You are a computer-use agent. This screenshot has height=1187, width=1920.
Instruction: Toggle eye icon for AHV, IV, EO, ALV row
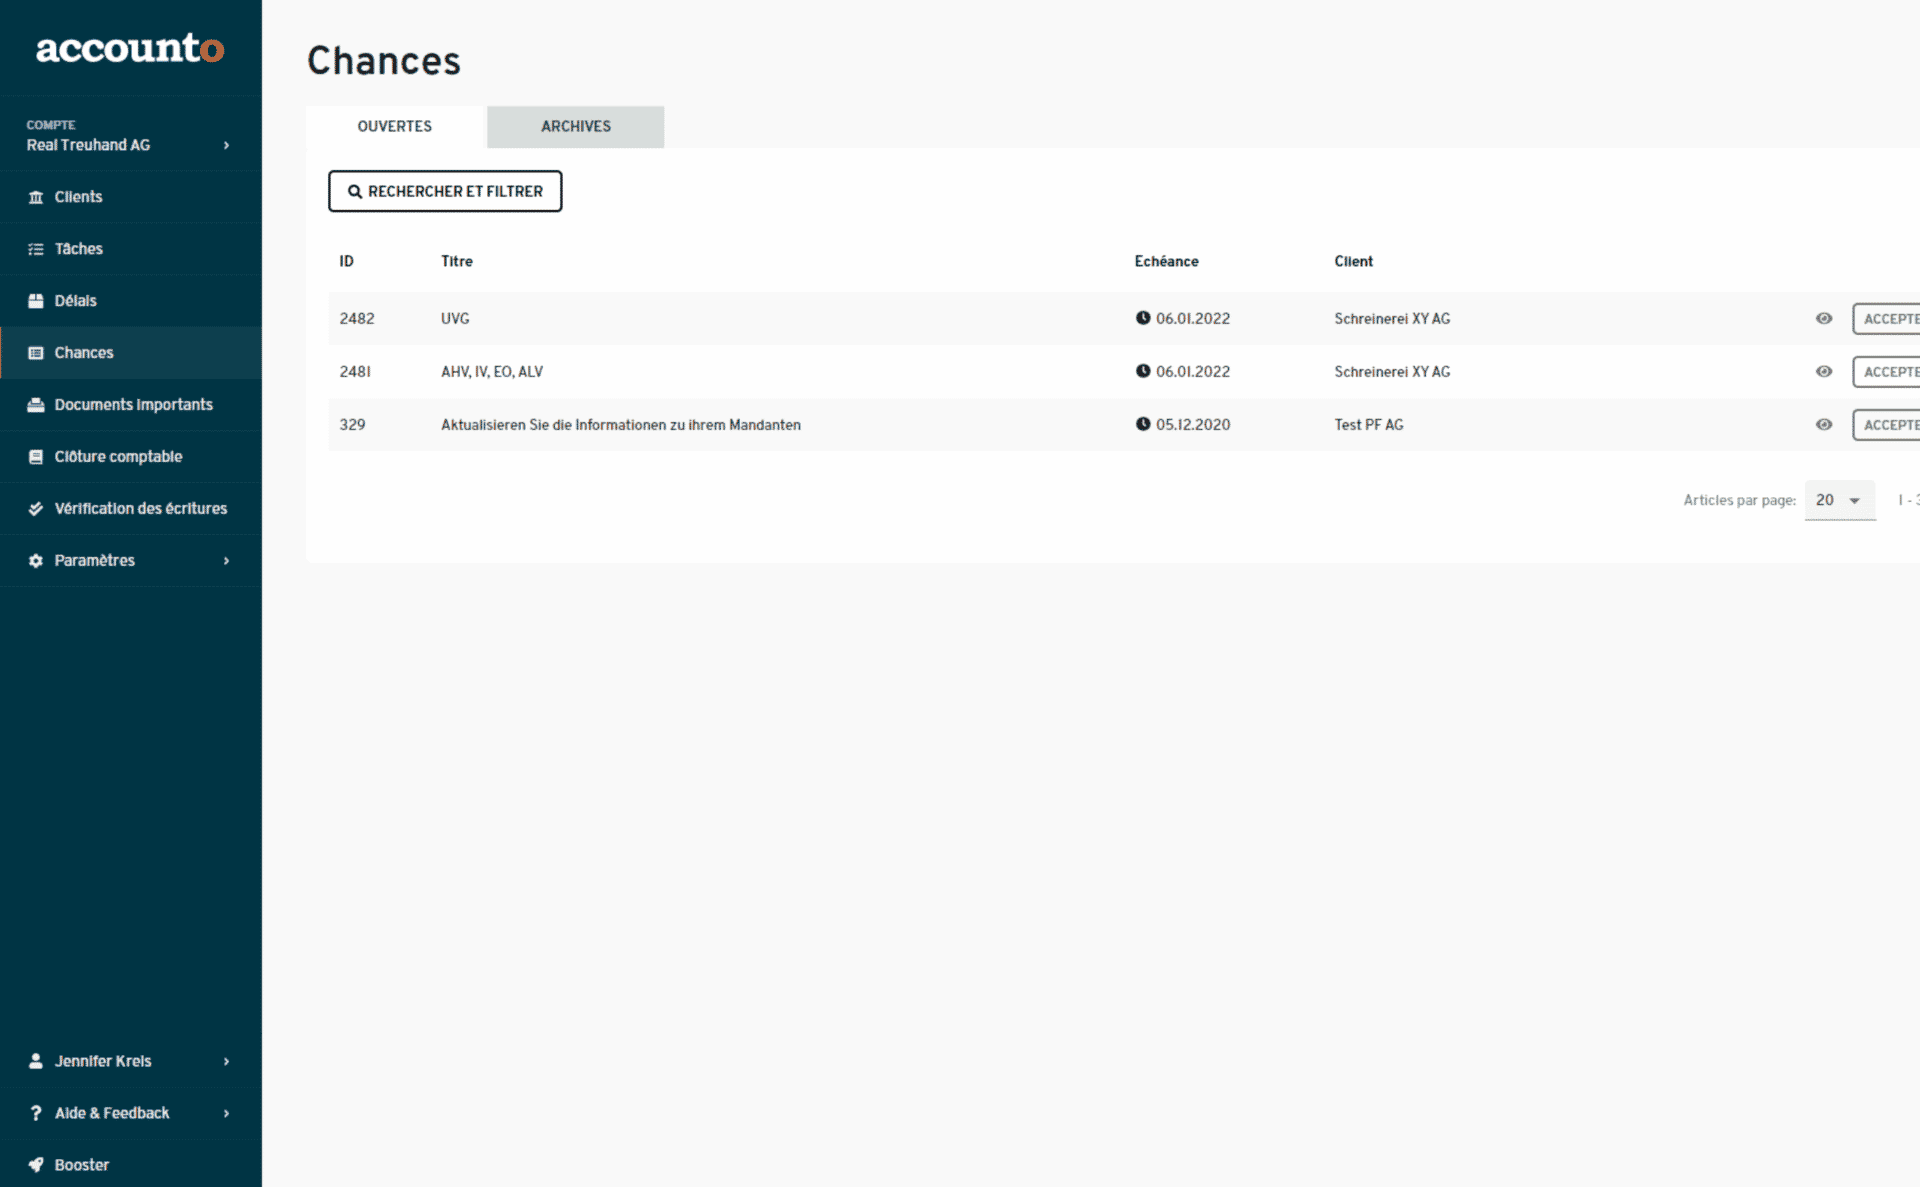pos(1824,371)
